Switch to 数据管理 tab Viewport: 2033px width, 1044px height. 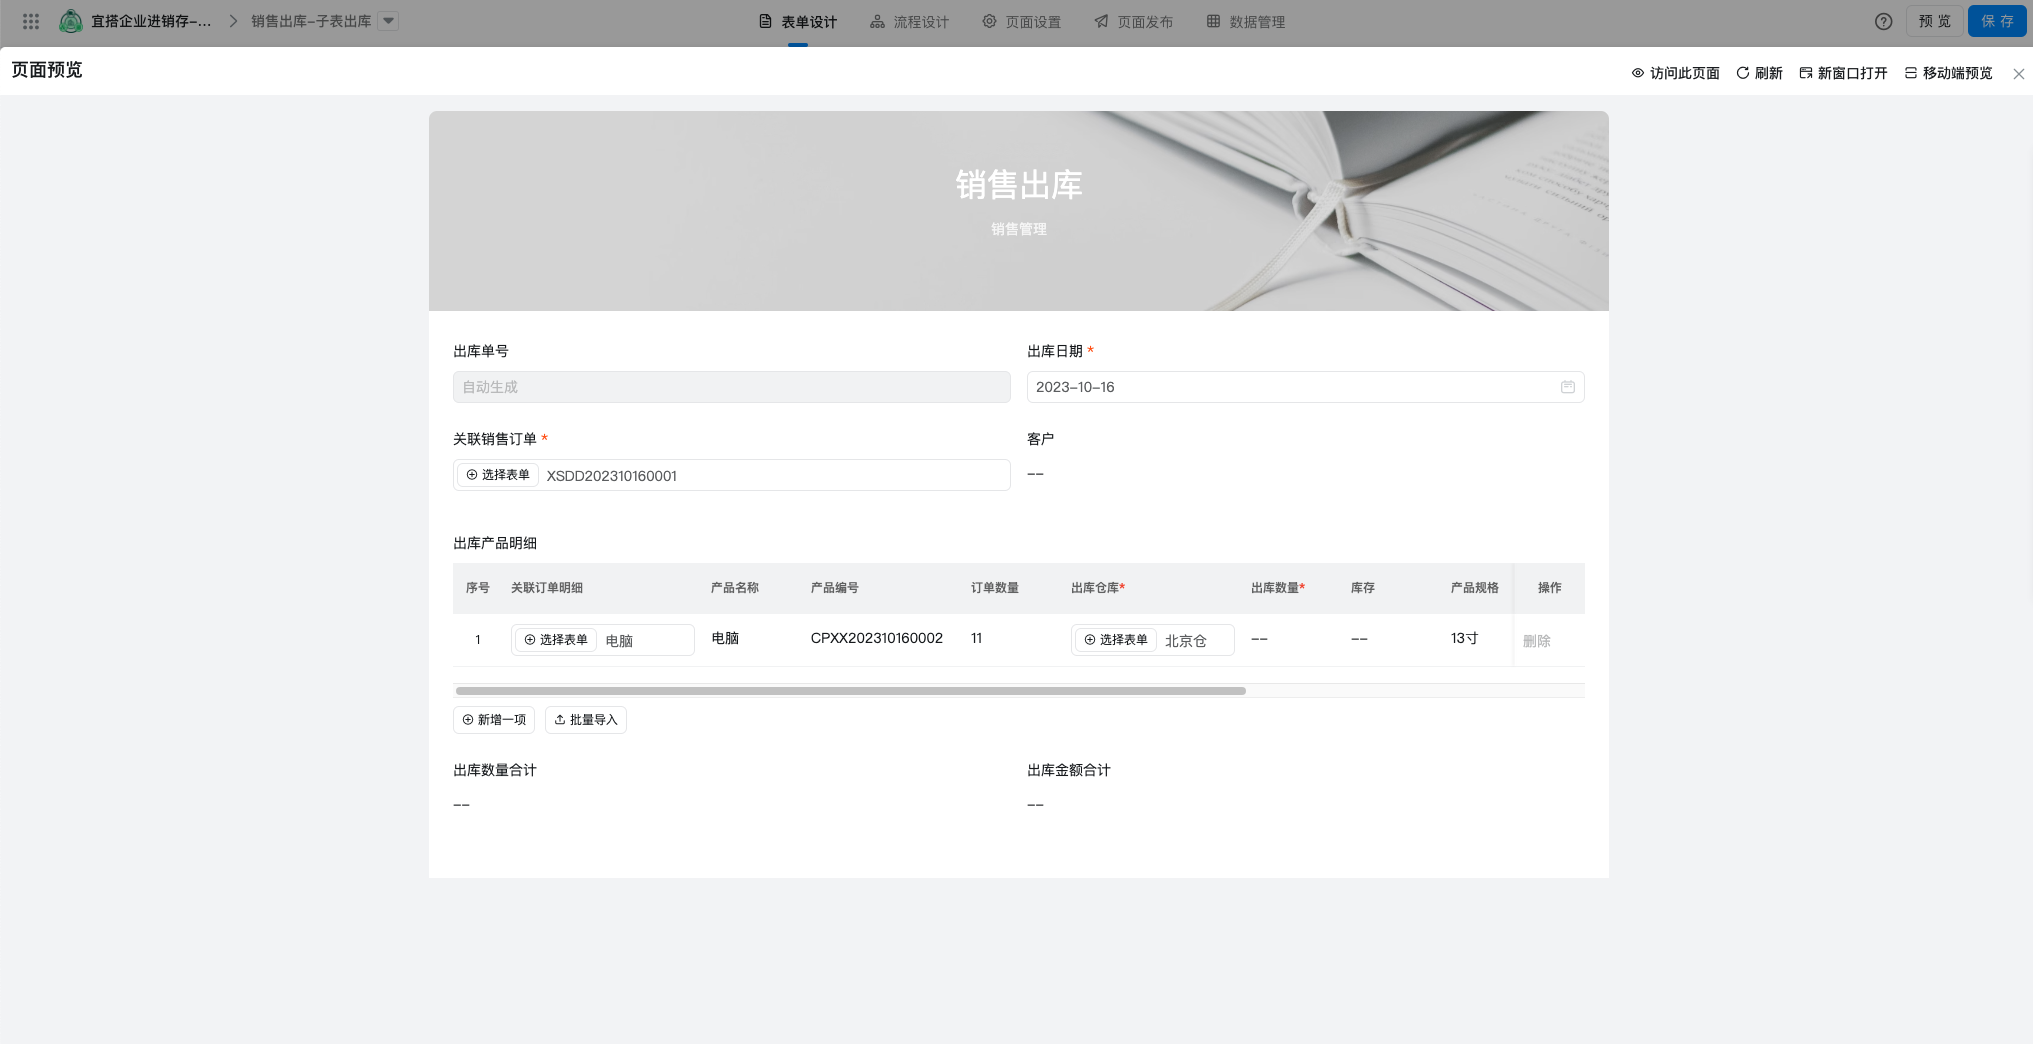pos(1245,22)
